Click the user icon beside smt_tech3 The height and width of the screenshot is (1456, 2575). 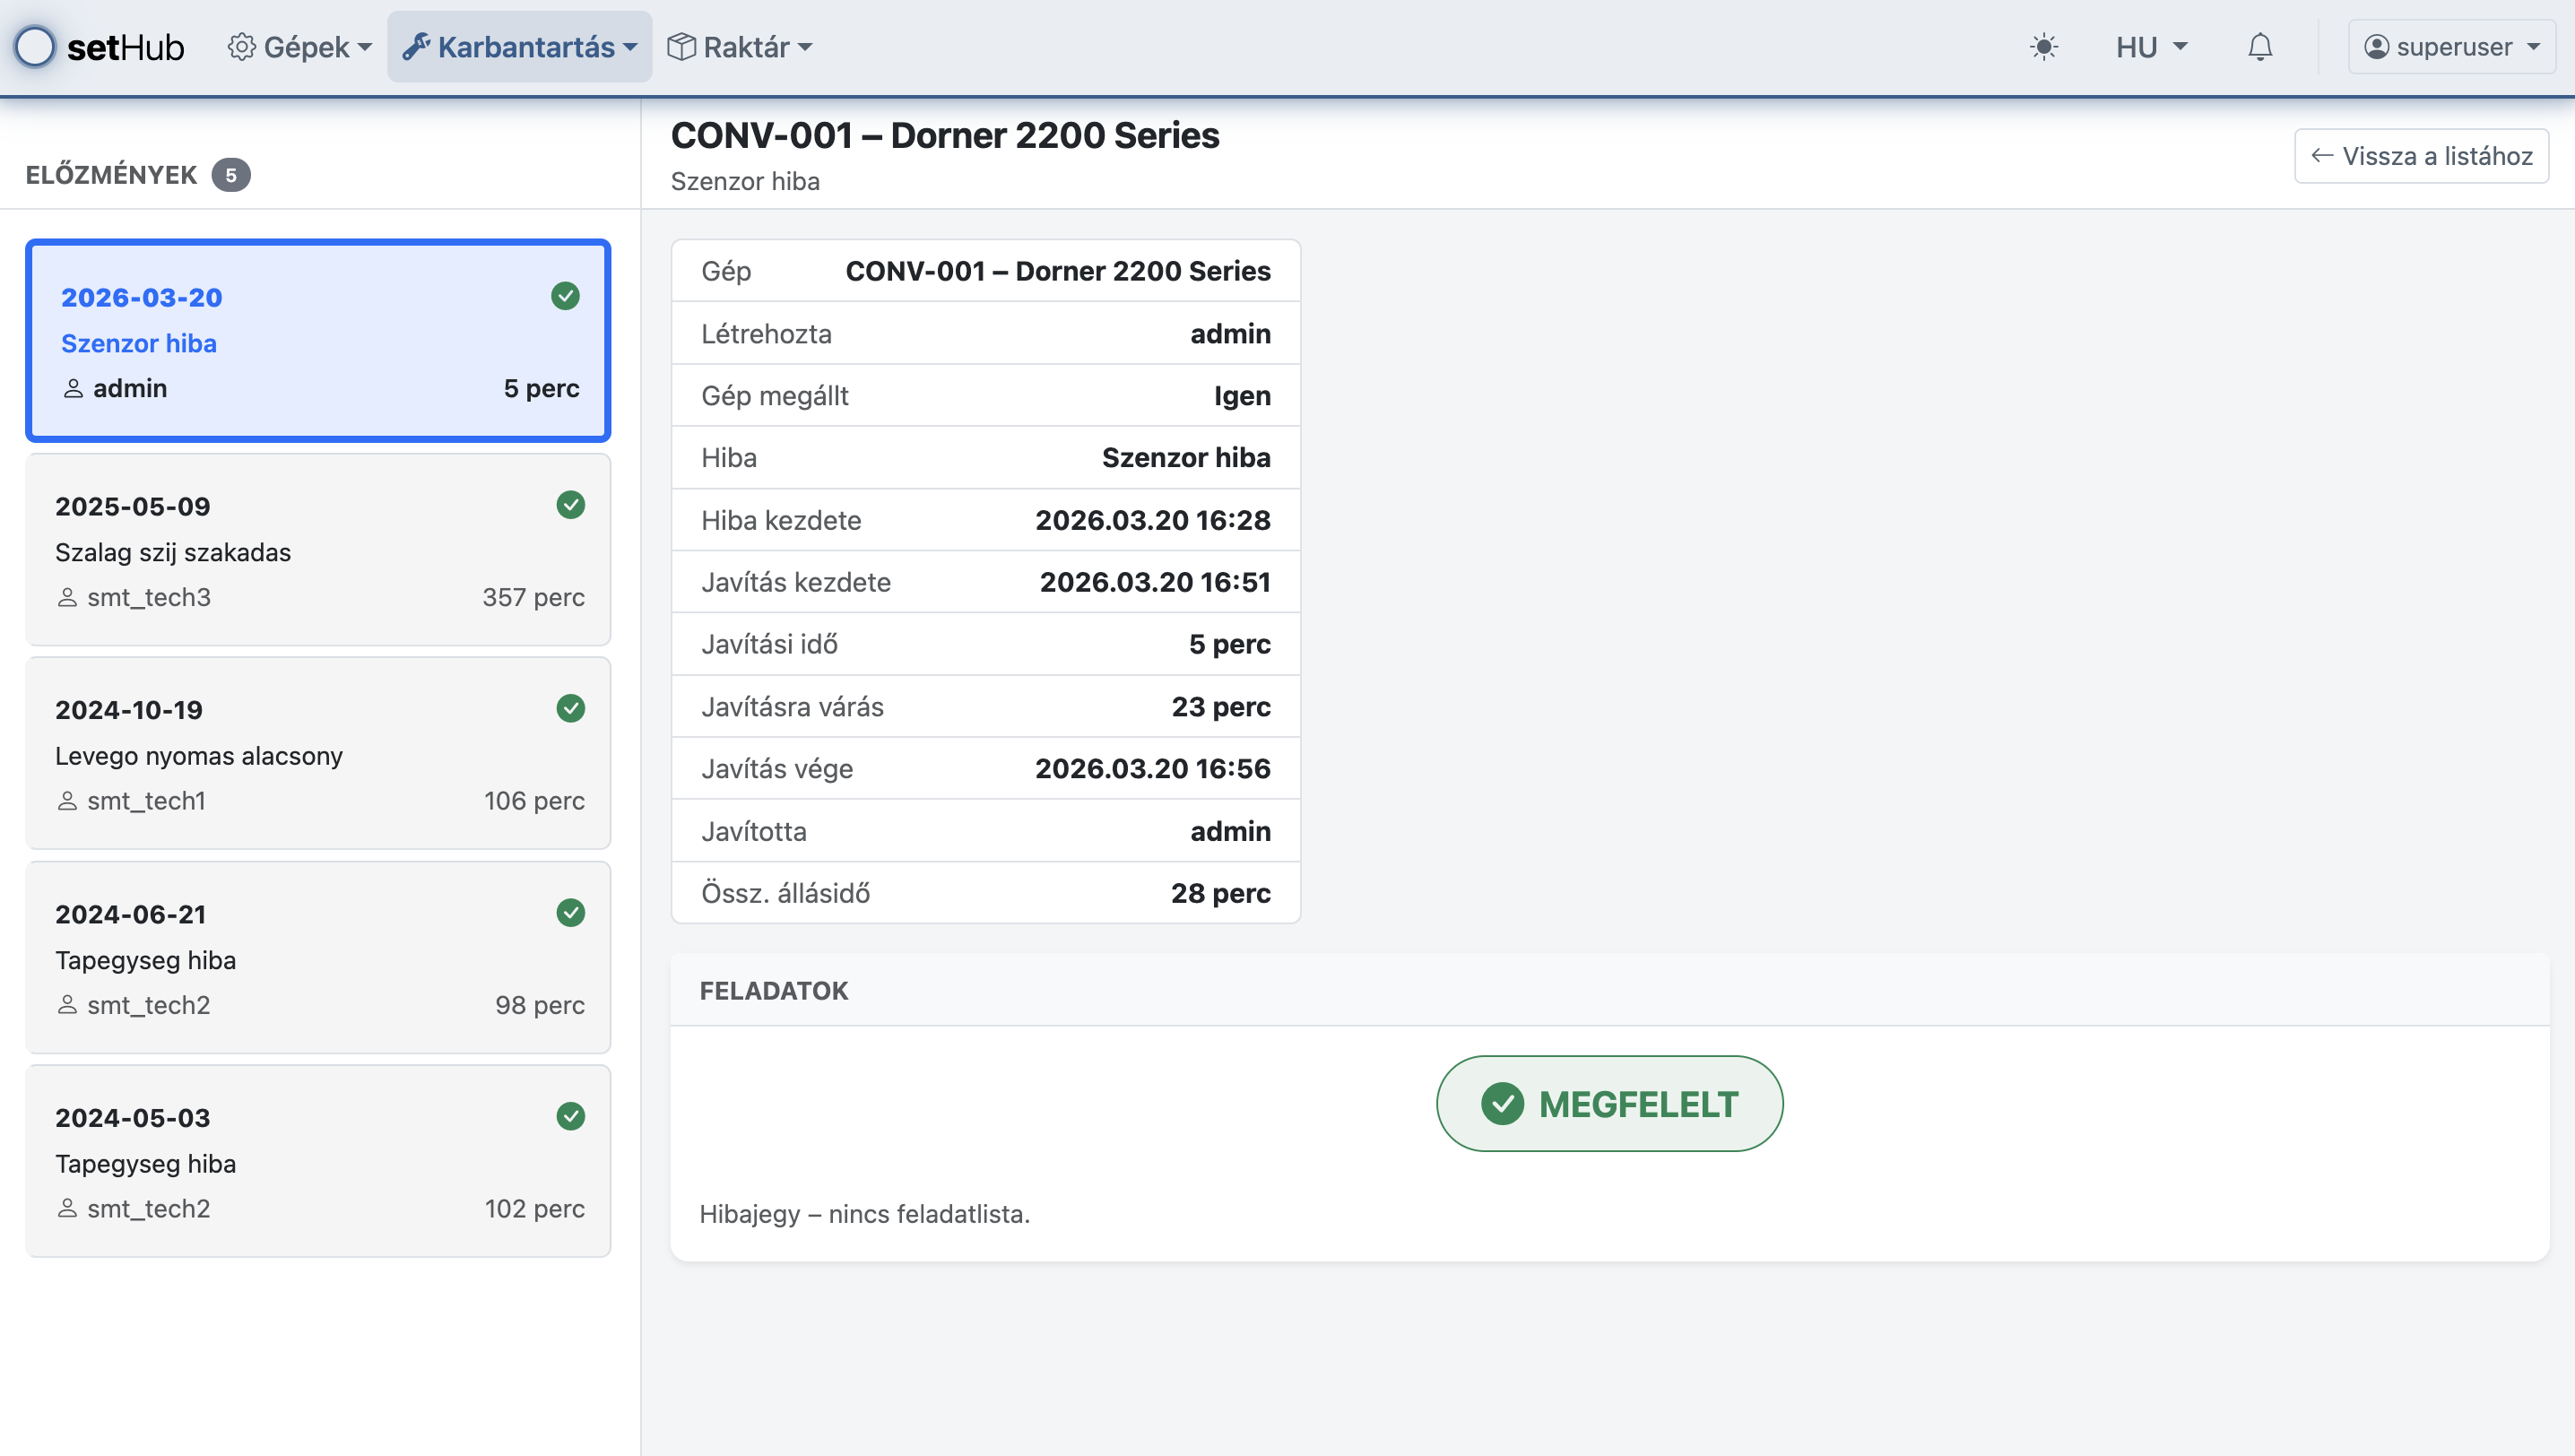coord(67,598)
